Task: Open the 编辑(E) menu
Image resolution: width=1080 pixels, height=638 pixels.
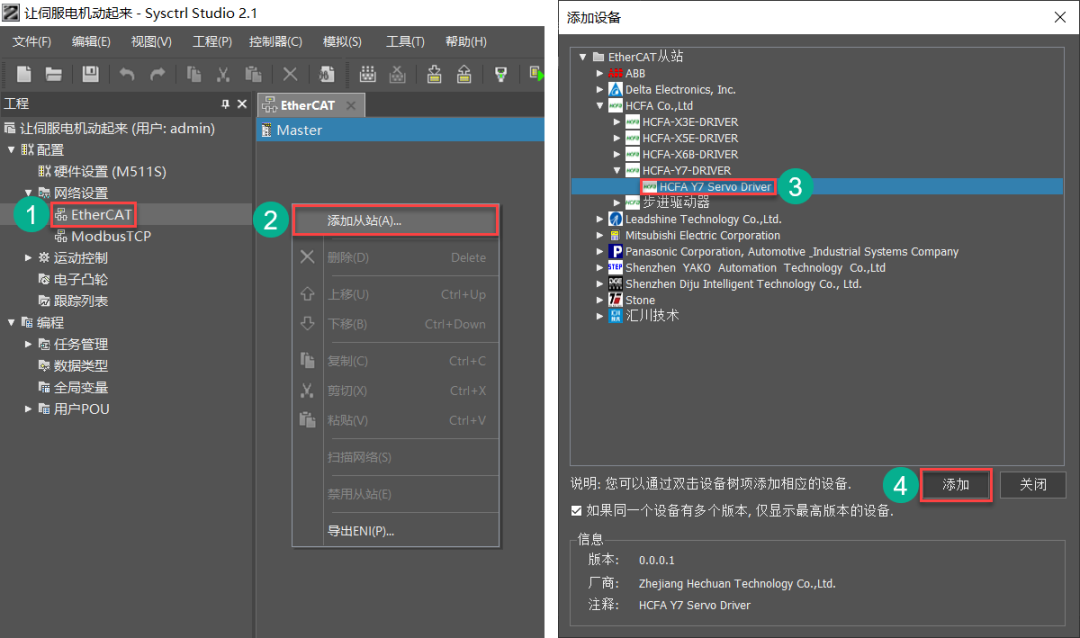Action: coord(91,41)
